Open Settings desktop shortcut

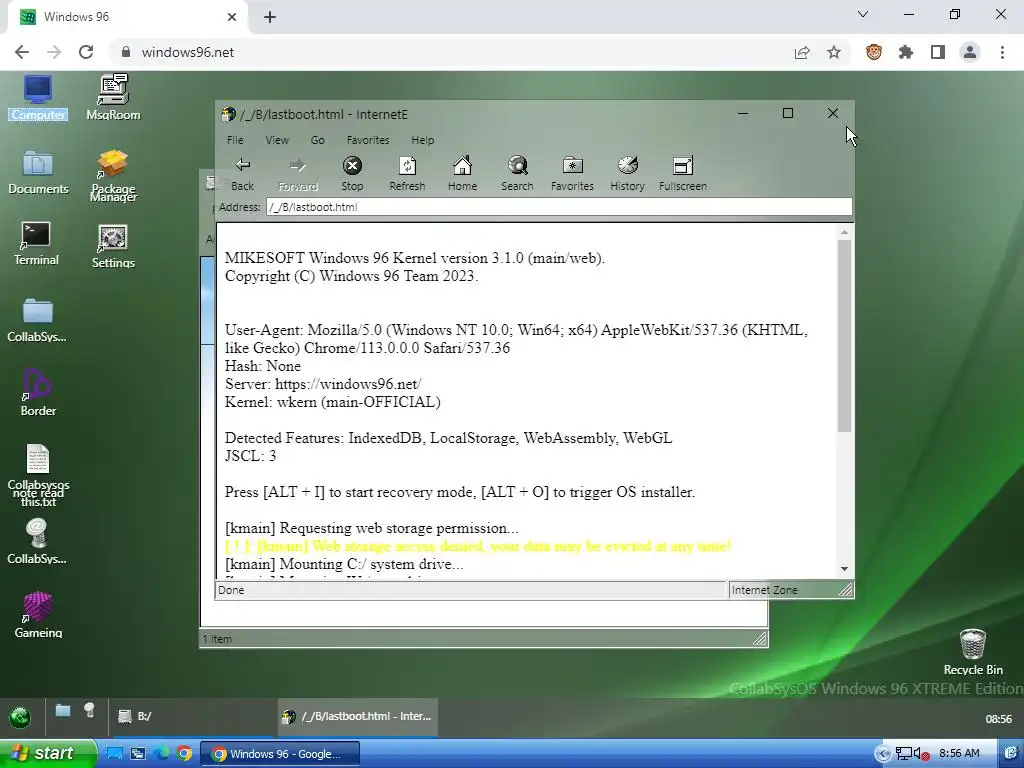coord(113,247)
